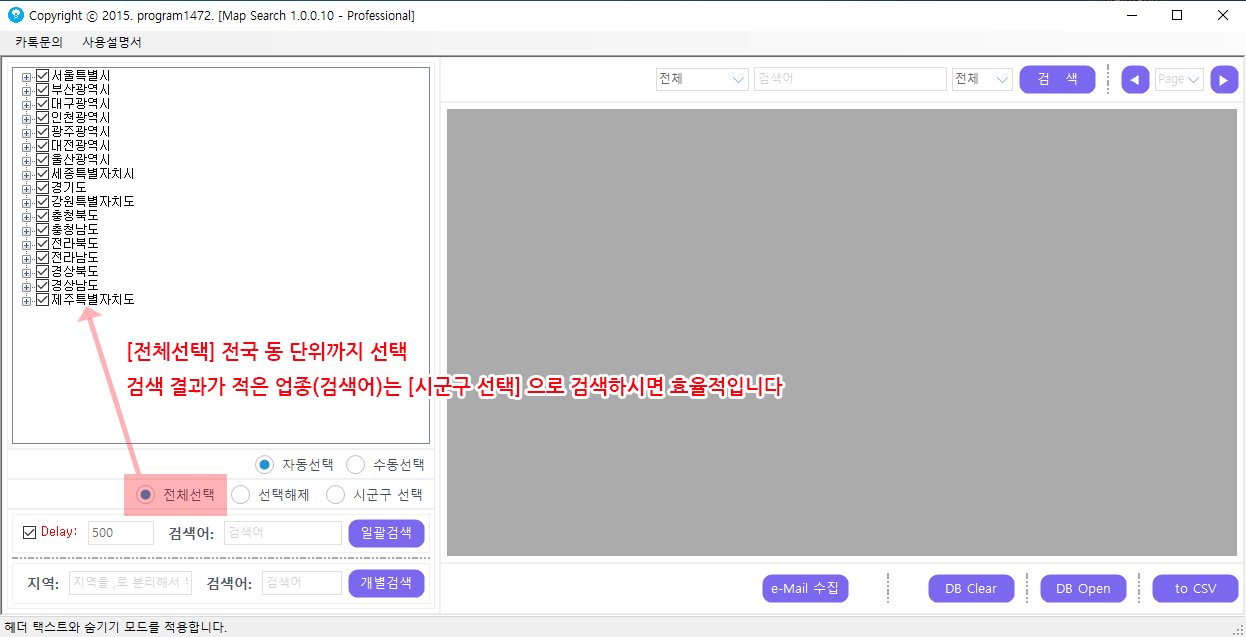
Task: Open the 사용설명서 menu
Action: coord(112,42)
